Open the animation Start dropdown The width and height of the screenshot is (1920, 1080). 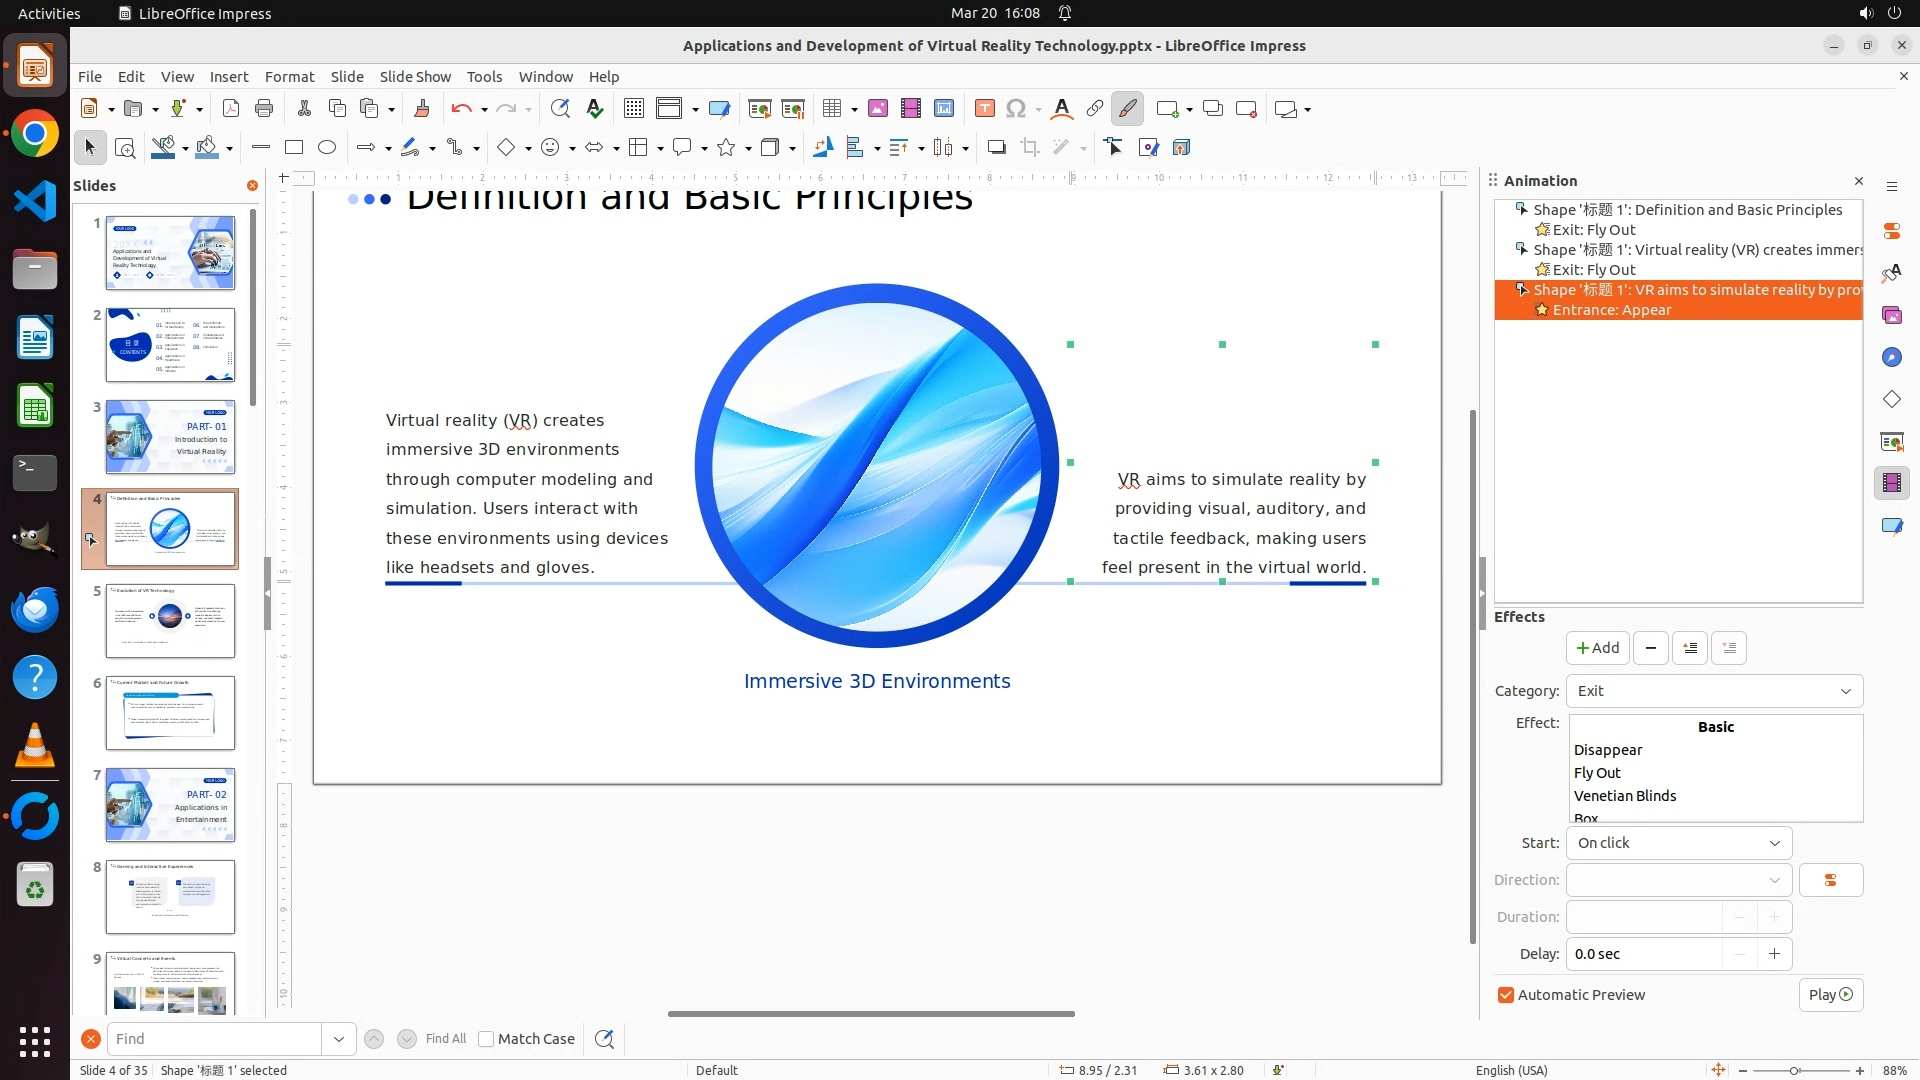(1678, 843)
